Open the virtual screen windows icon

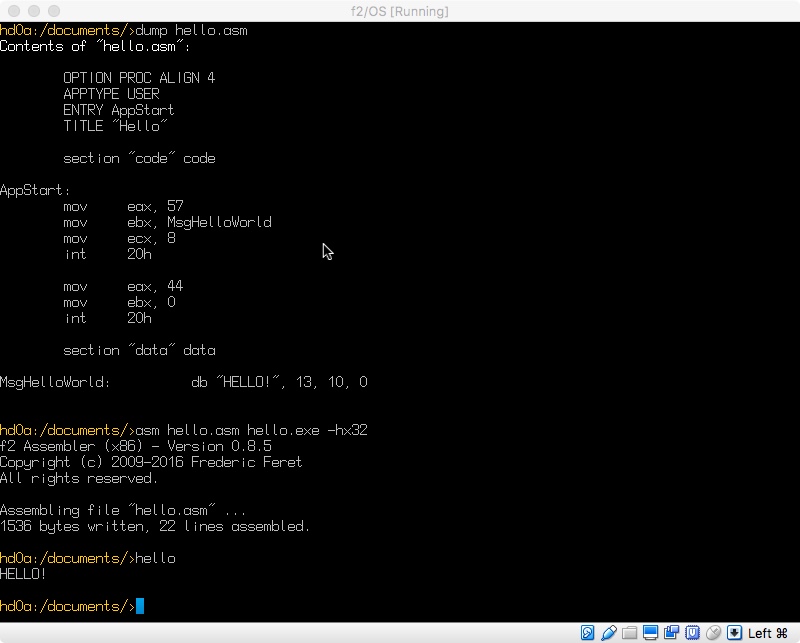coord(671,633)
